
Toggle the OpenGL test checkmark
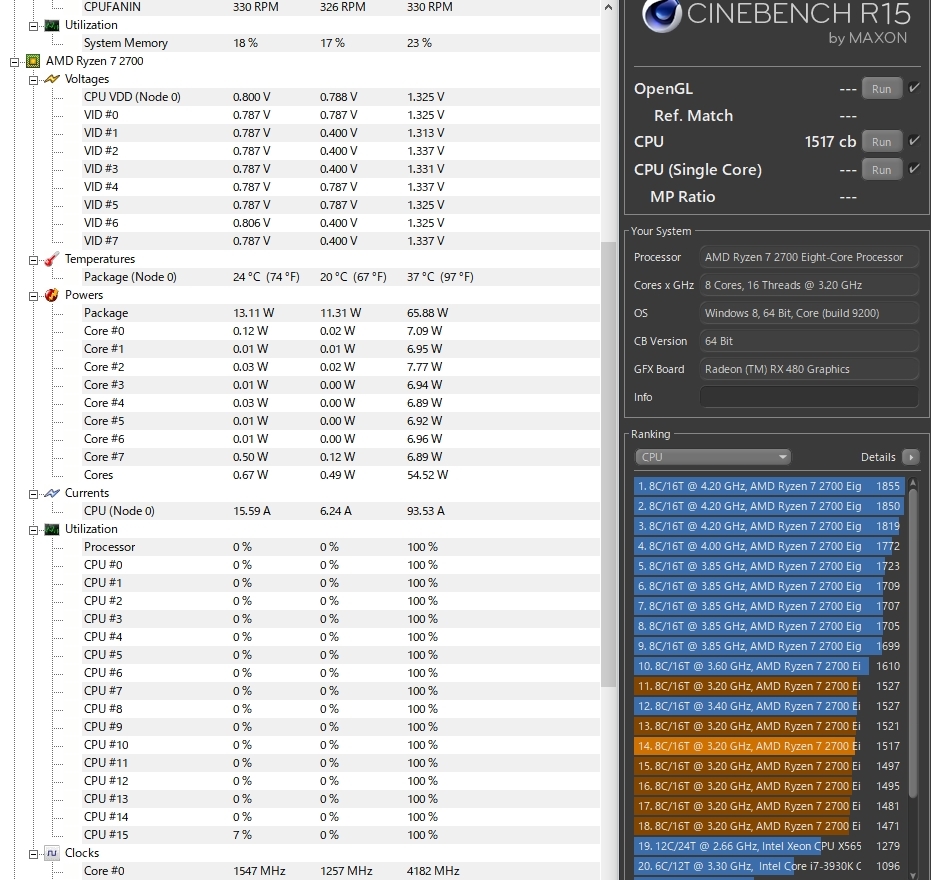pyautogui.click(x=914, y=88)
